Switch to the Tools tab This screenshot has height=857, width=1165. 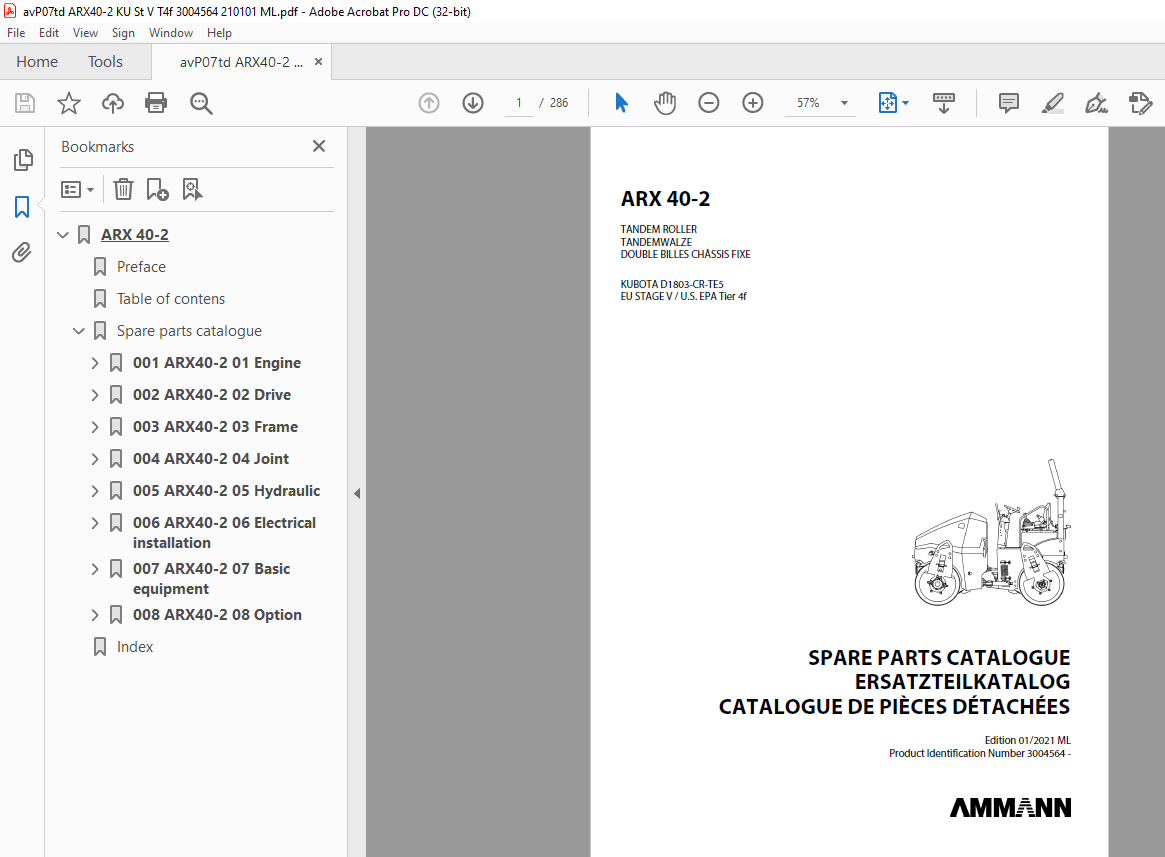(106, 62)
